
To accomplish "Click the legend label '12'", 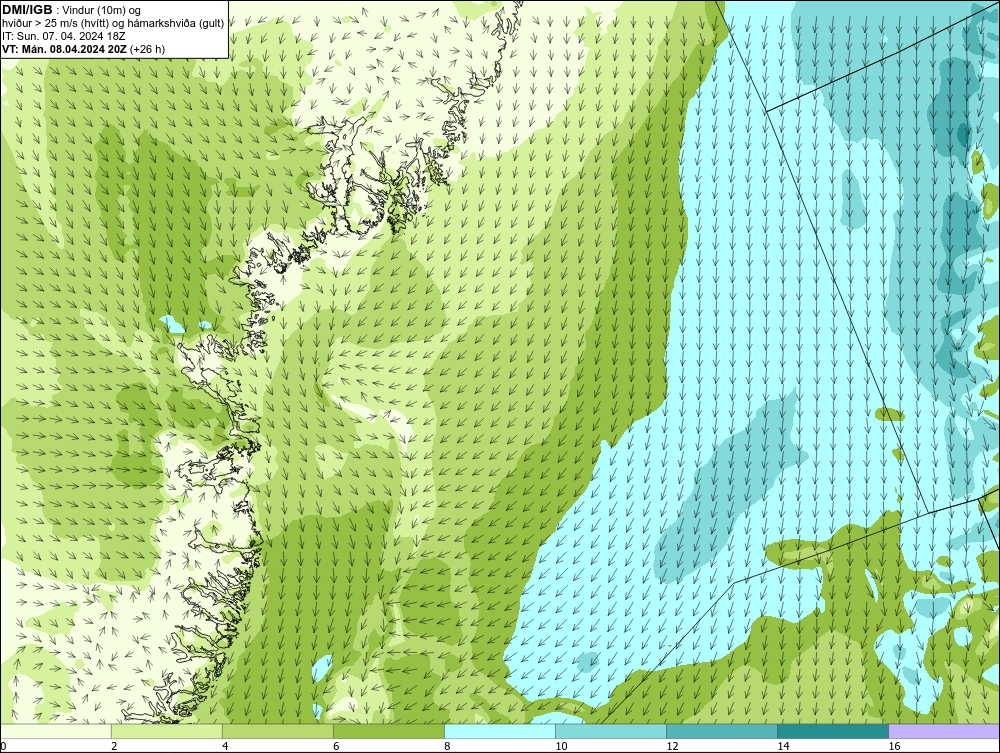I will click(x=672, y=746).
